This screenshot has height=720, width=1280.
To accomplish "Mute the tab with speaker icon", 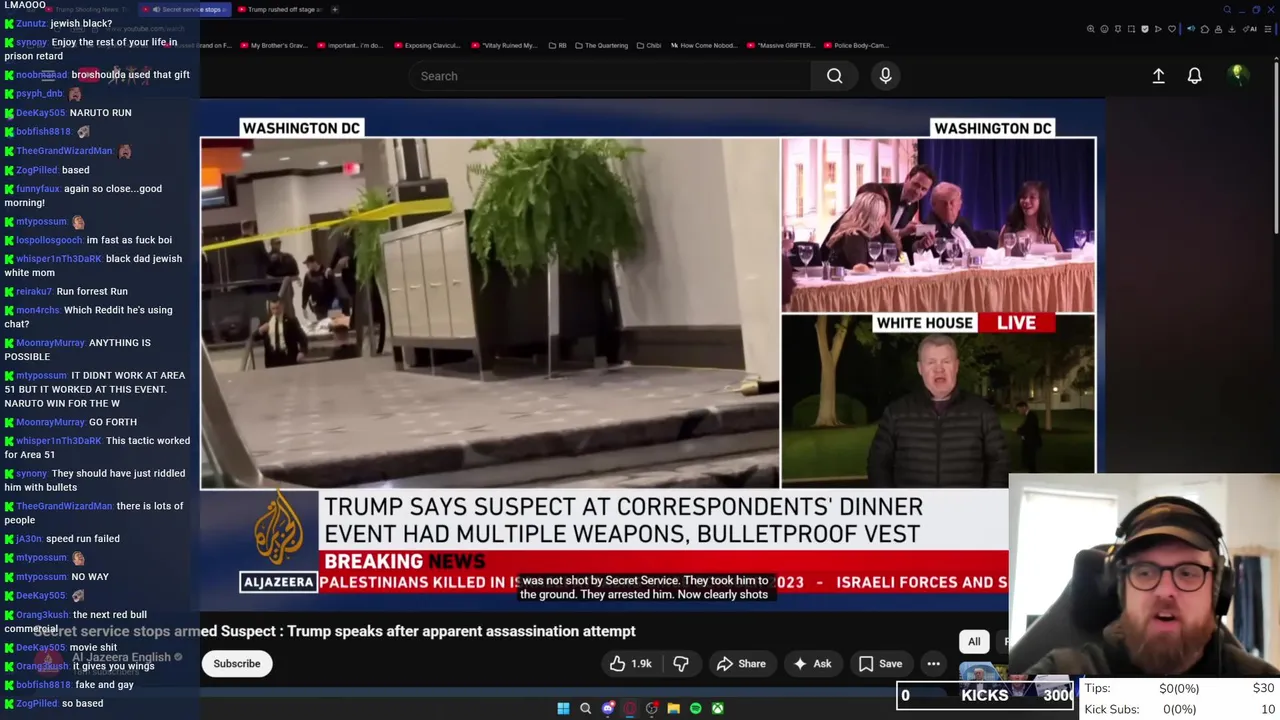I will point(1191,29).
